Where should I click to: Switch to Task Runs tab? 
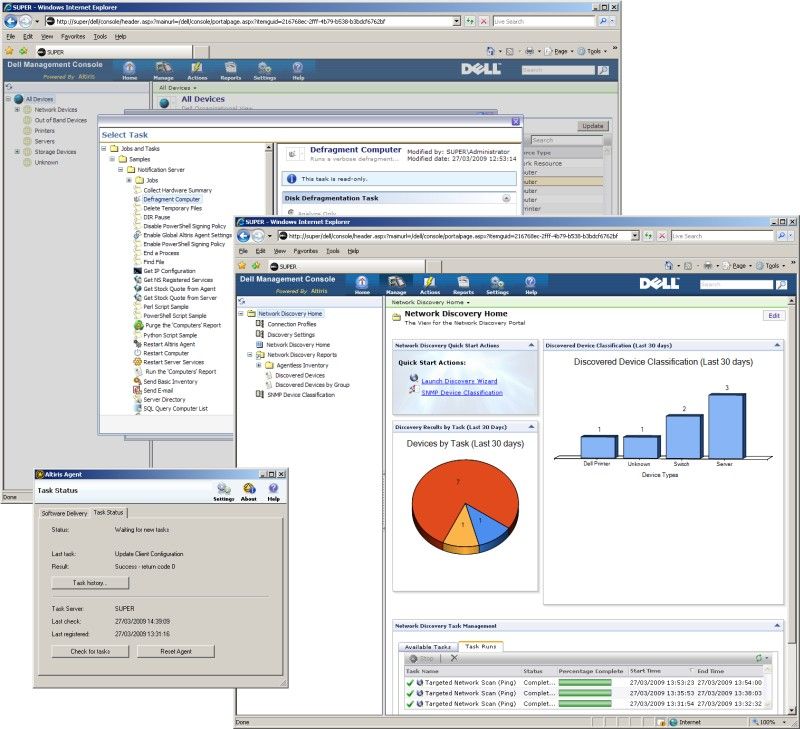click(480, 646)
